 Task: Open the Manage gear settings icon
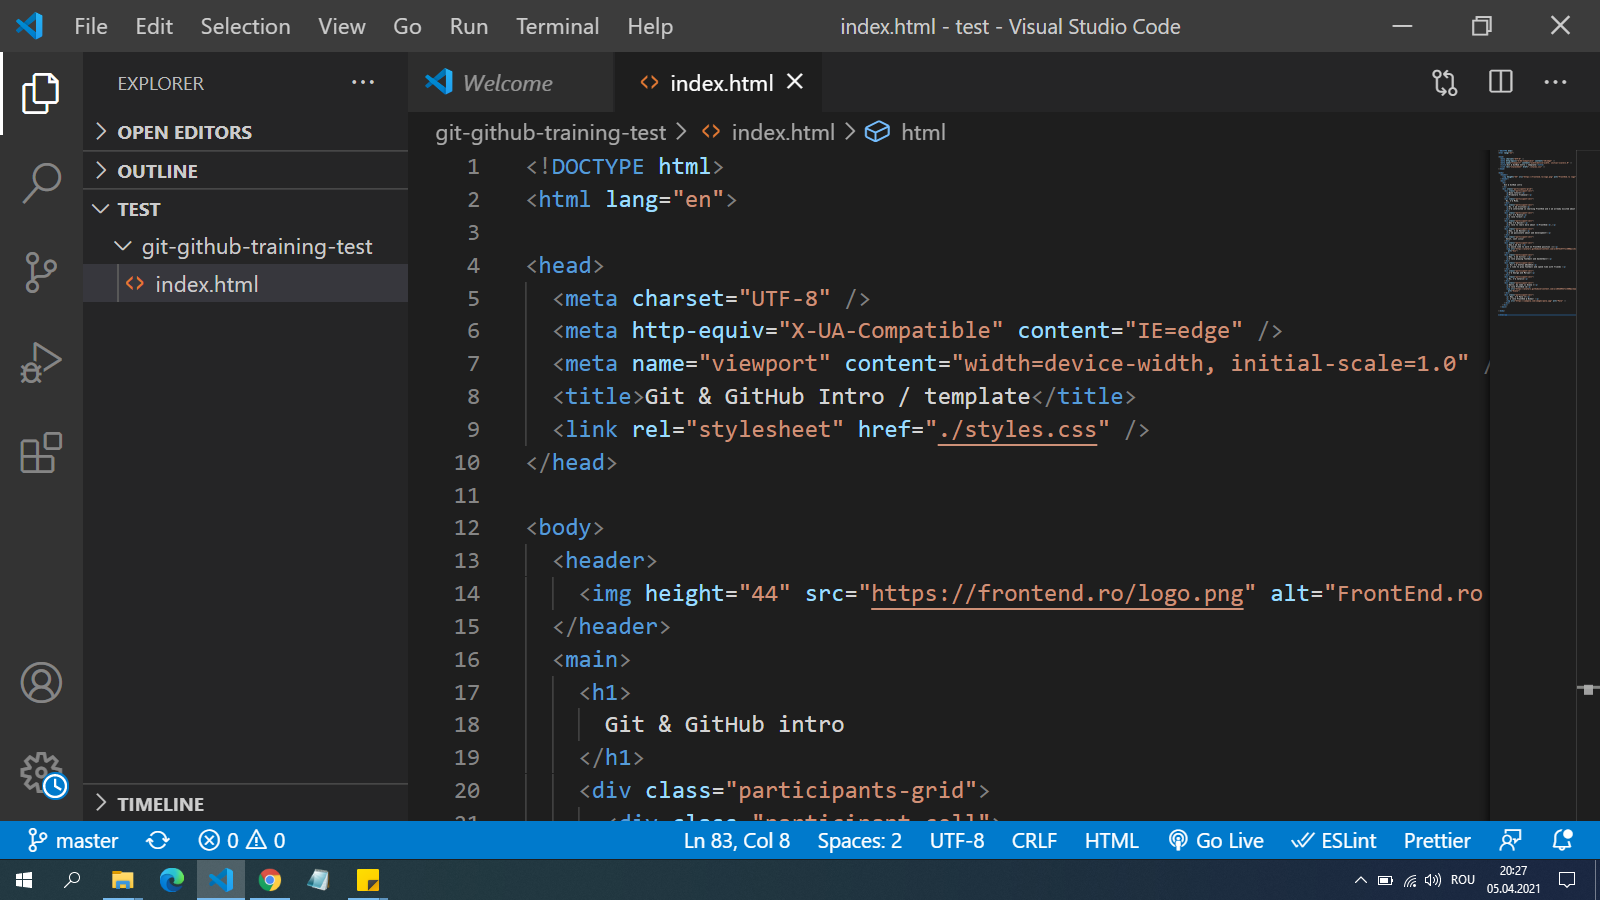41,773
